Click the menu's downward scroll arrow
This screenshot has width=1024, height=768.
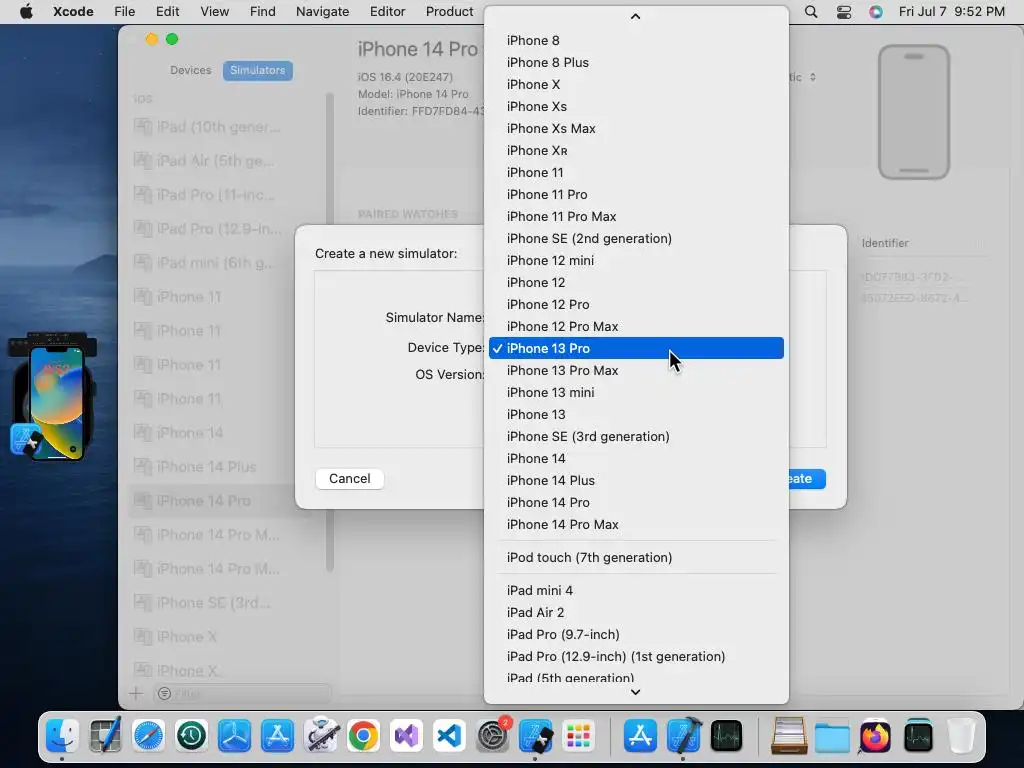[x=635, y=692]
